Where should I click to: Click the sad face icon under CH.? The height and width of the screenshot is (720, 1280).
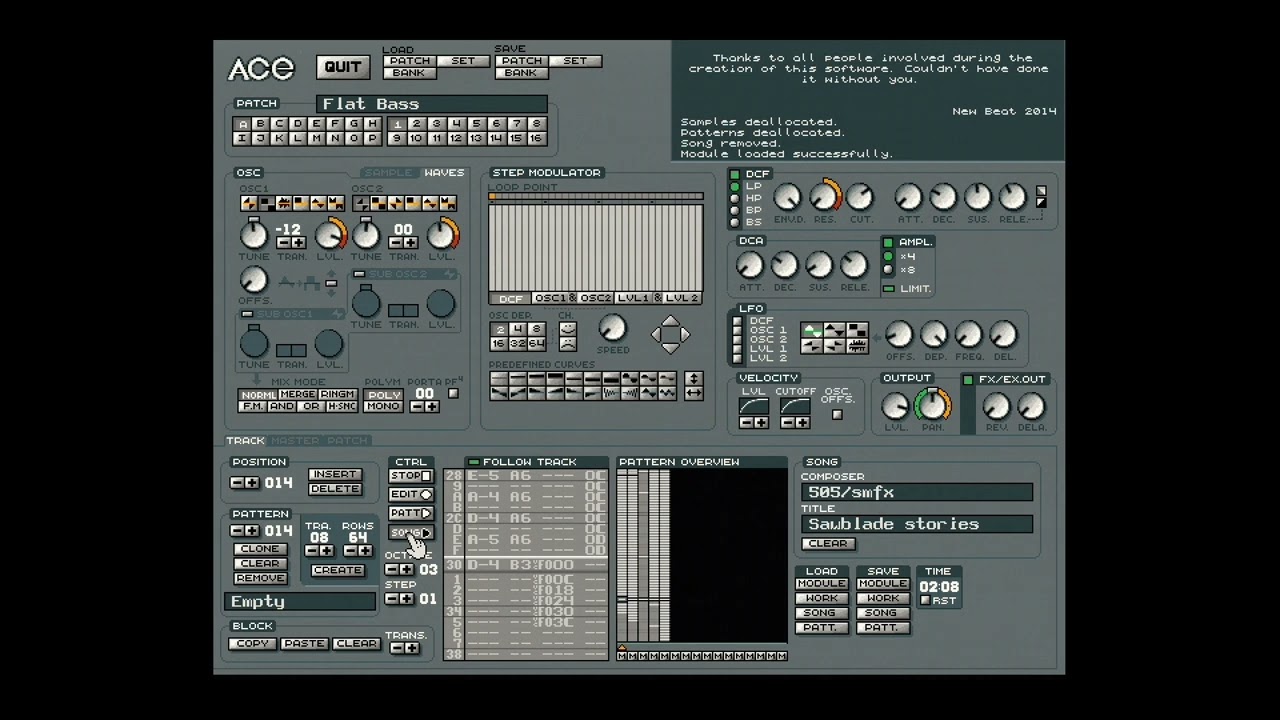point(567,343)
